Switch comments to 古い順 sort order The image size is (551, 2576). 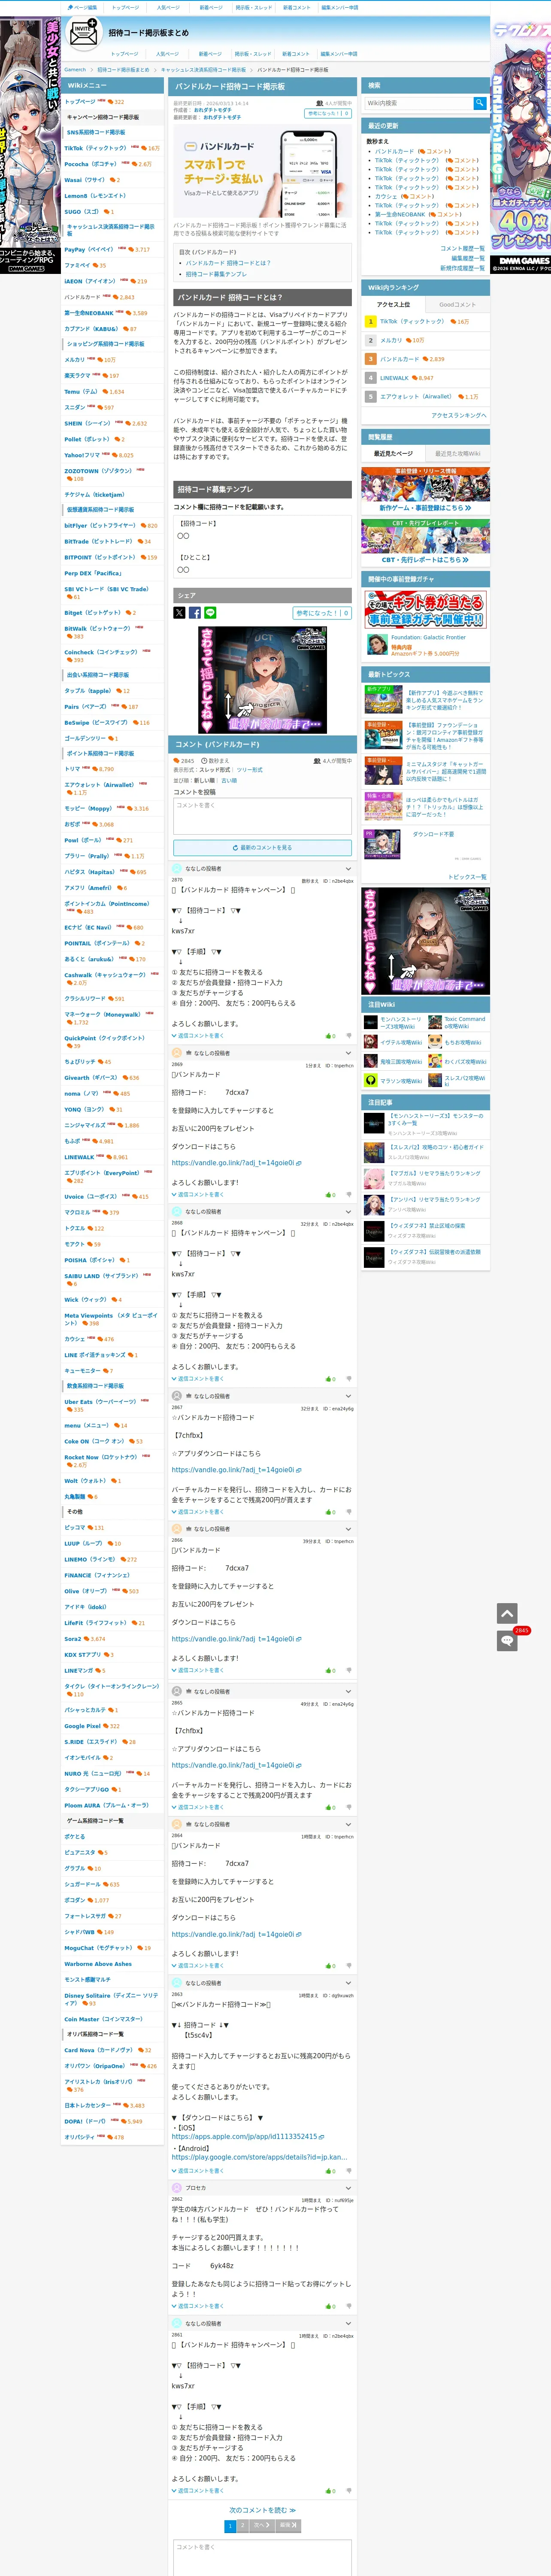pyautogui.click(x=229, y=781)
